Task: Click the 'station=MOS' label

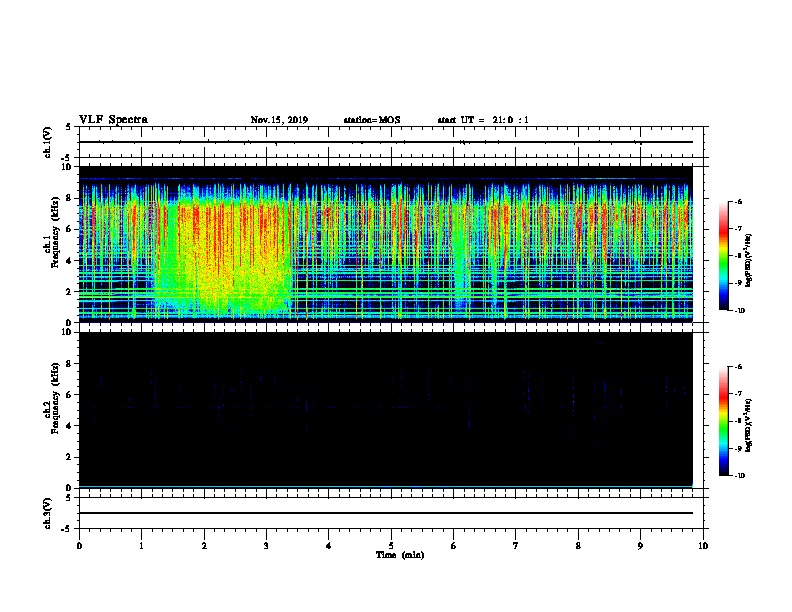Action: coord(372,120)
